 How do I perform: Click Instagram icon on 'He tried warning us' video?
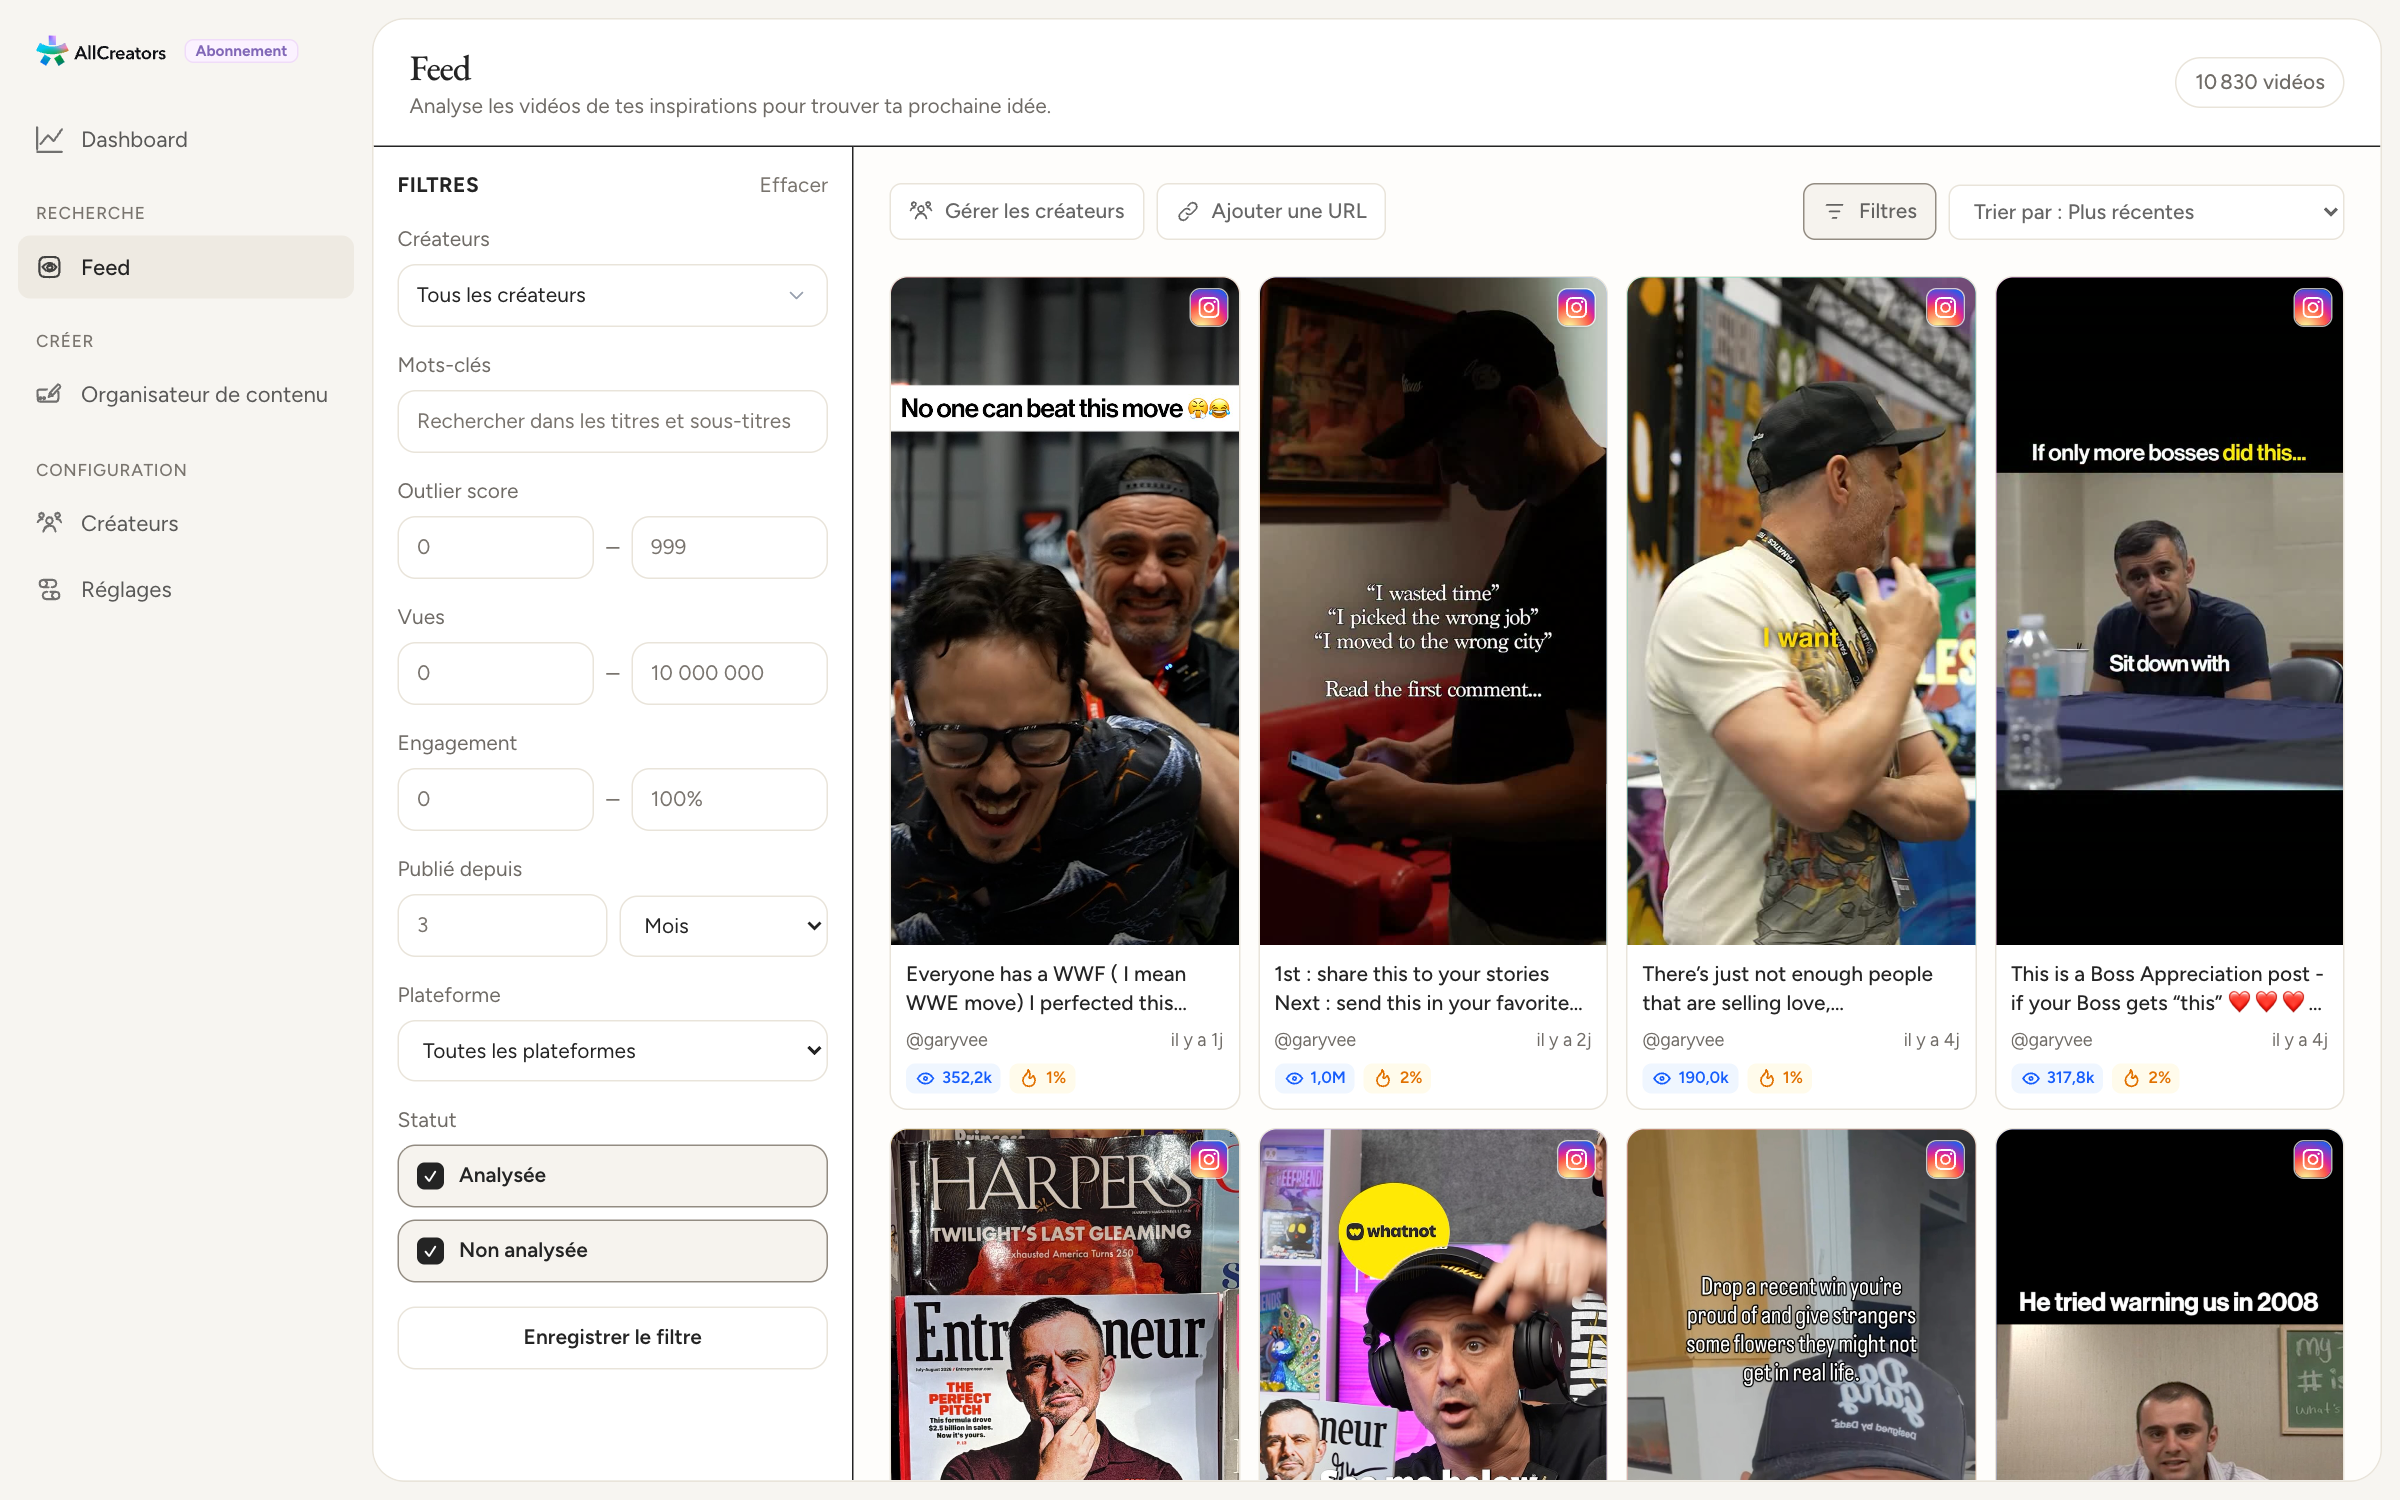[x=2312, y=1160]
